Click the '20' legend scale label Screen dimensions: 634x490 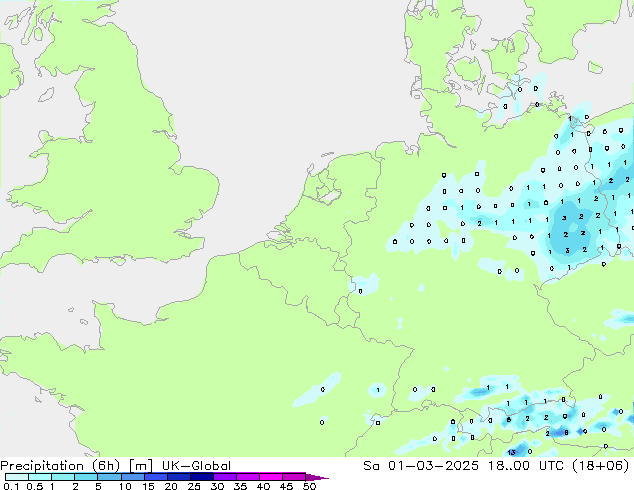coord(171,486)
